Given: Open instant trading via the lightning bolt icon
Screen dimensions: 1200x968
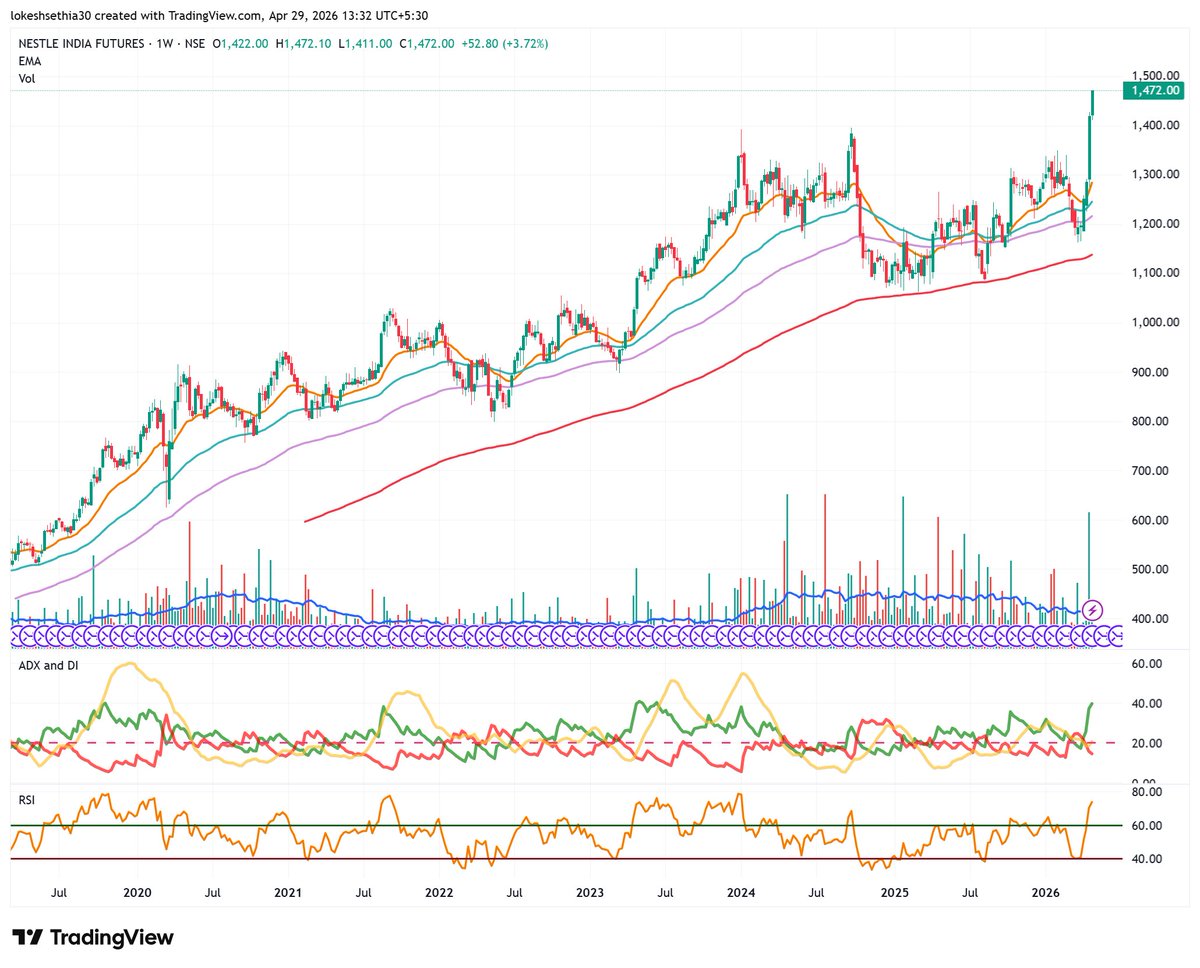Looking at the screenshot, I should click(1091, 609).
